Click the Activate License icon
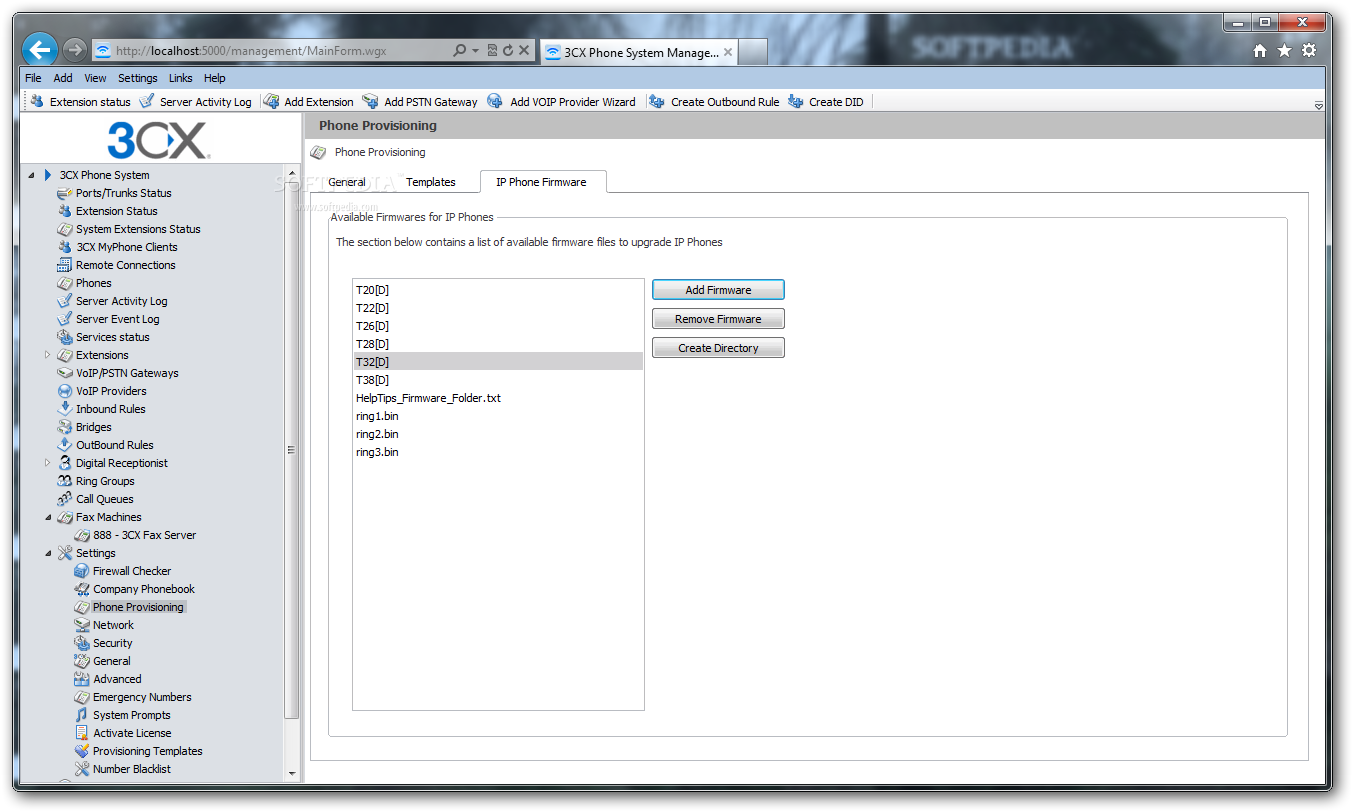Viewport: 1353px width, 812px height. point(82,733)
